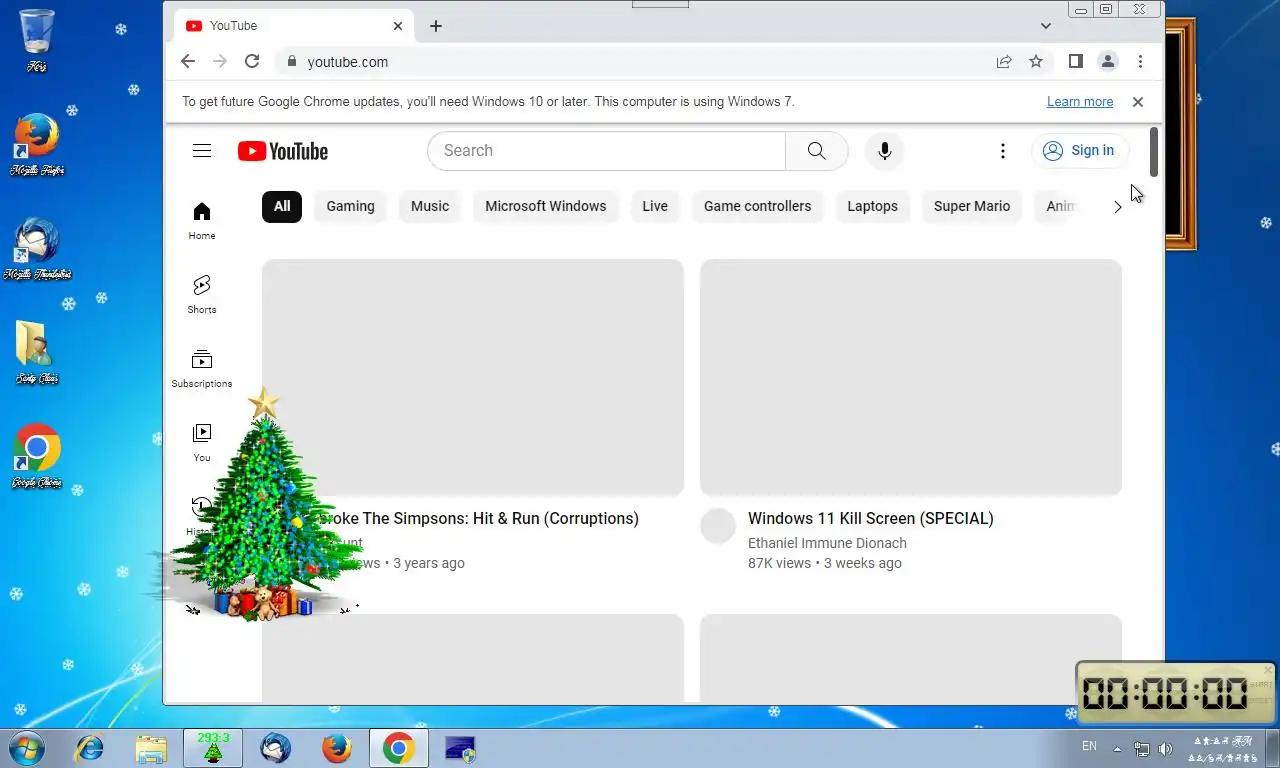Image resolution: width=1280 pixels, height=768 pixels.
Task: Toggle the Chrome side panel
Action: tap(1076, 61)
